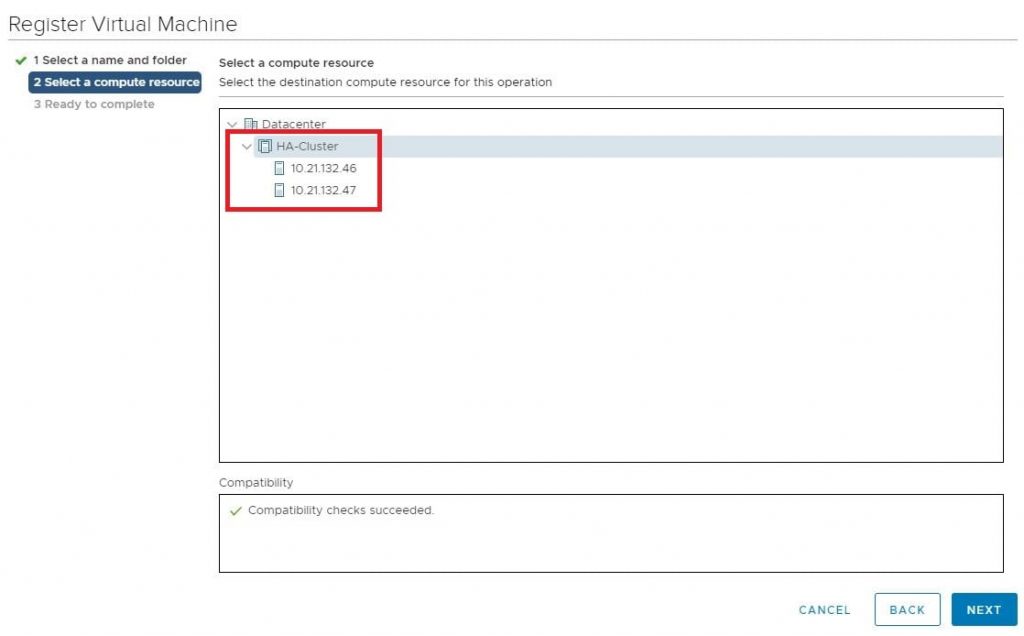Click the Datacenter building icon

coord(251,123)
